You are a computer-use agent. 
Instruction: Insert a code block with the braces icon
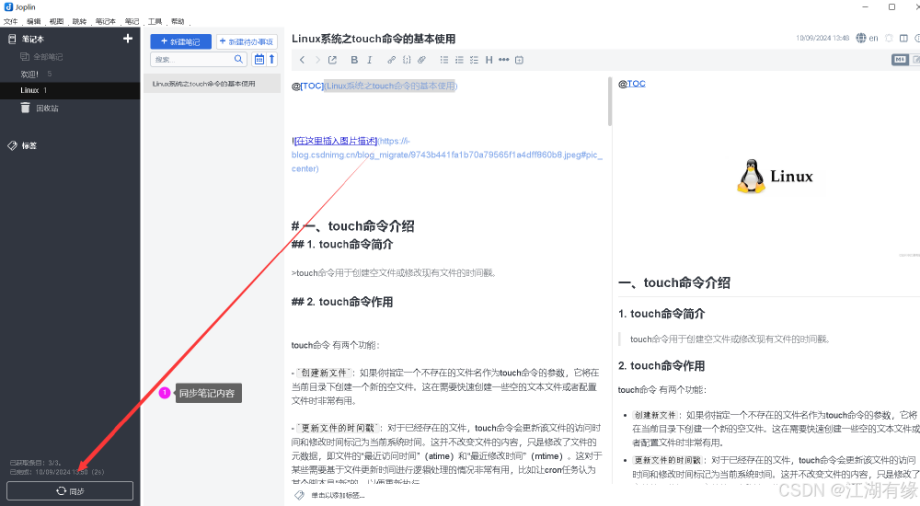coord(407,60)
